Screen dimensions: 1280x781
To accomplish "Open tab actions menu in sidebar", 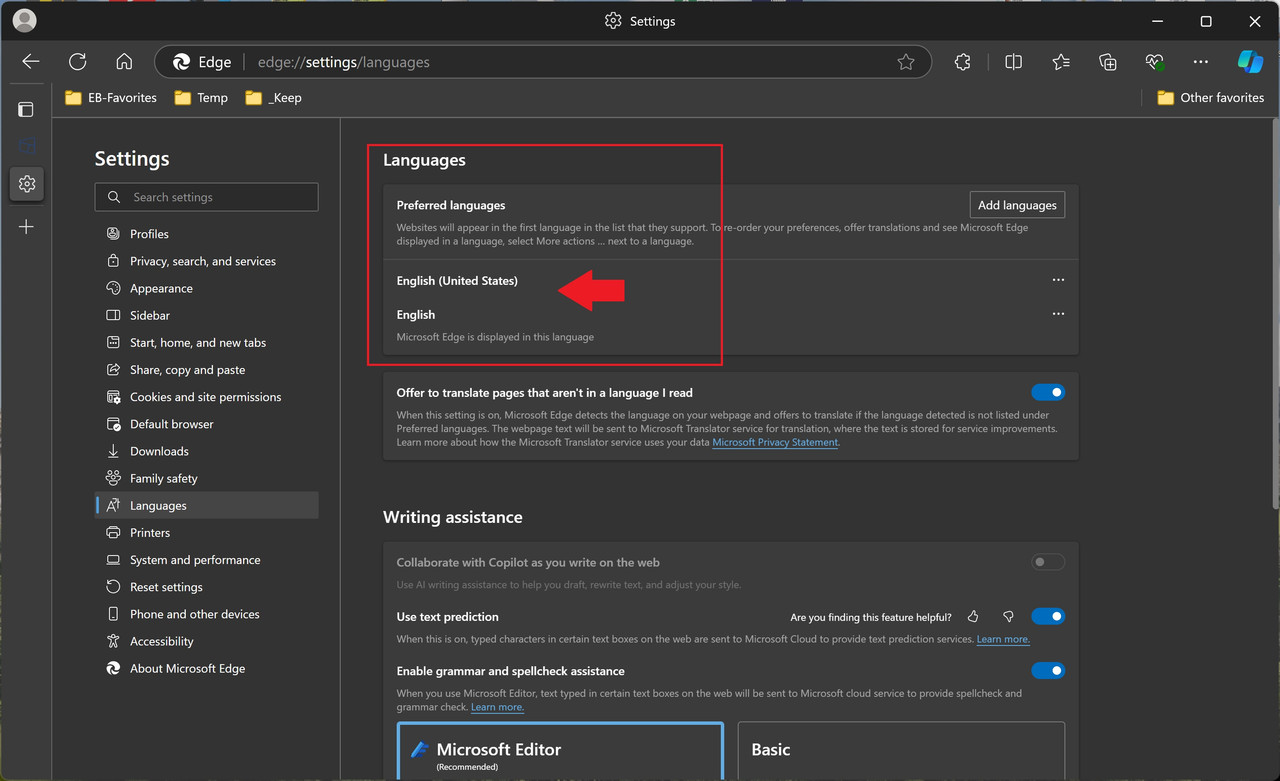I will pyautogui.click(x=26, y=109).
